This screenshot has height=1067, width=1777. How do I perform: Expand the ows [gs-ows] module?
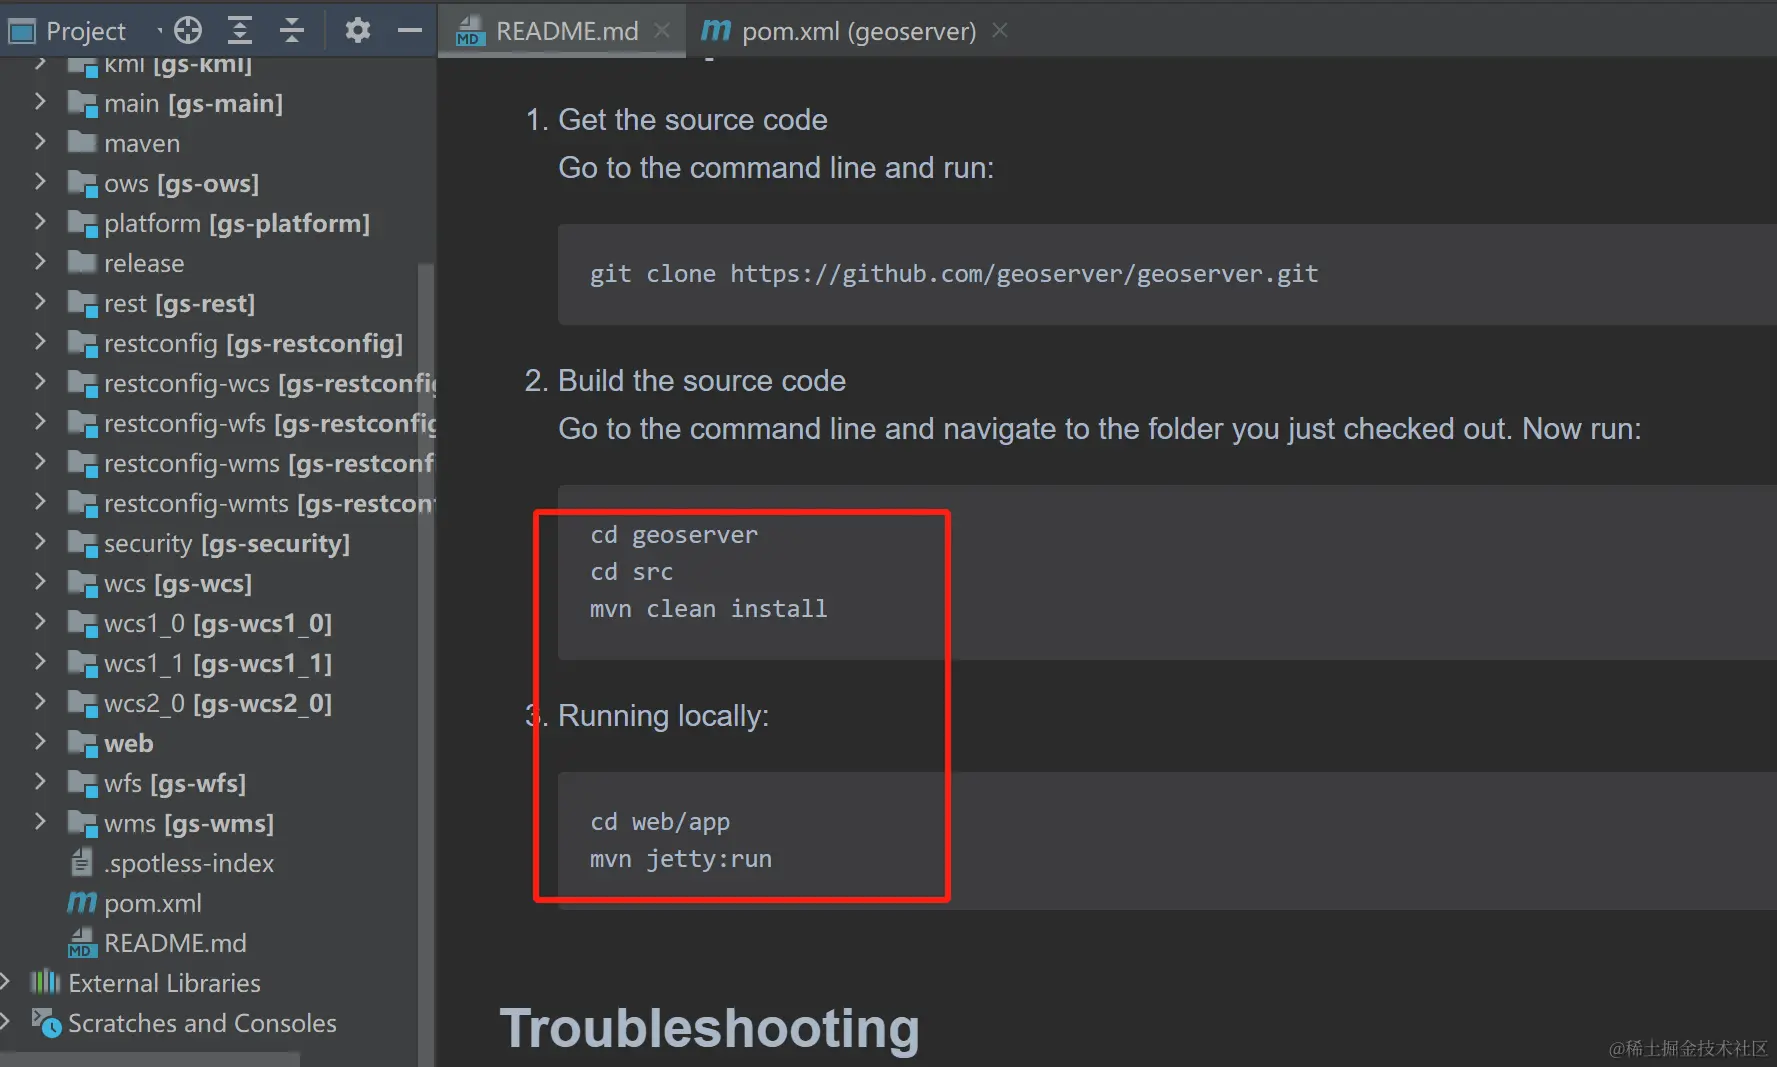[40, 182]
